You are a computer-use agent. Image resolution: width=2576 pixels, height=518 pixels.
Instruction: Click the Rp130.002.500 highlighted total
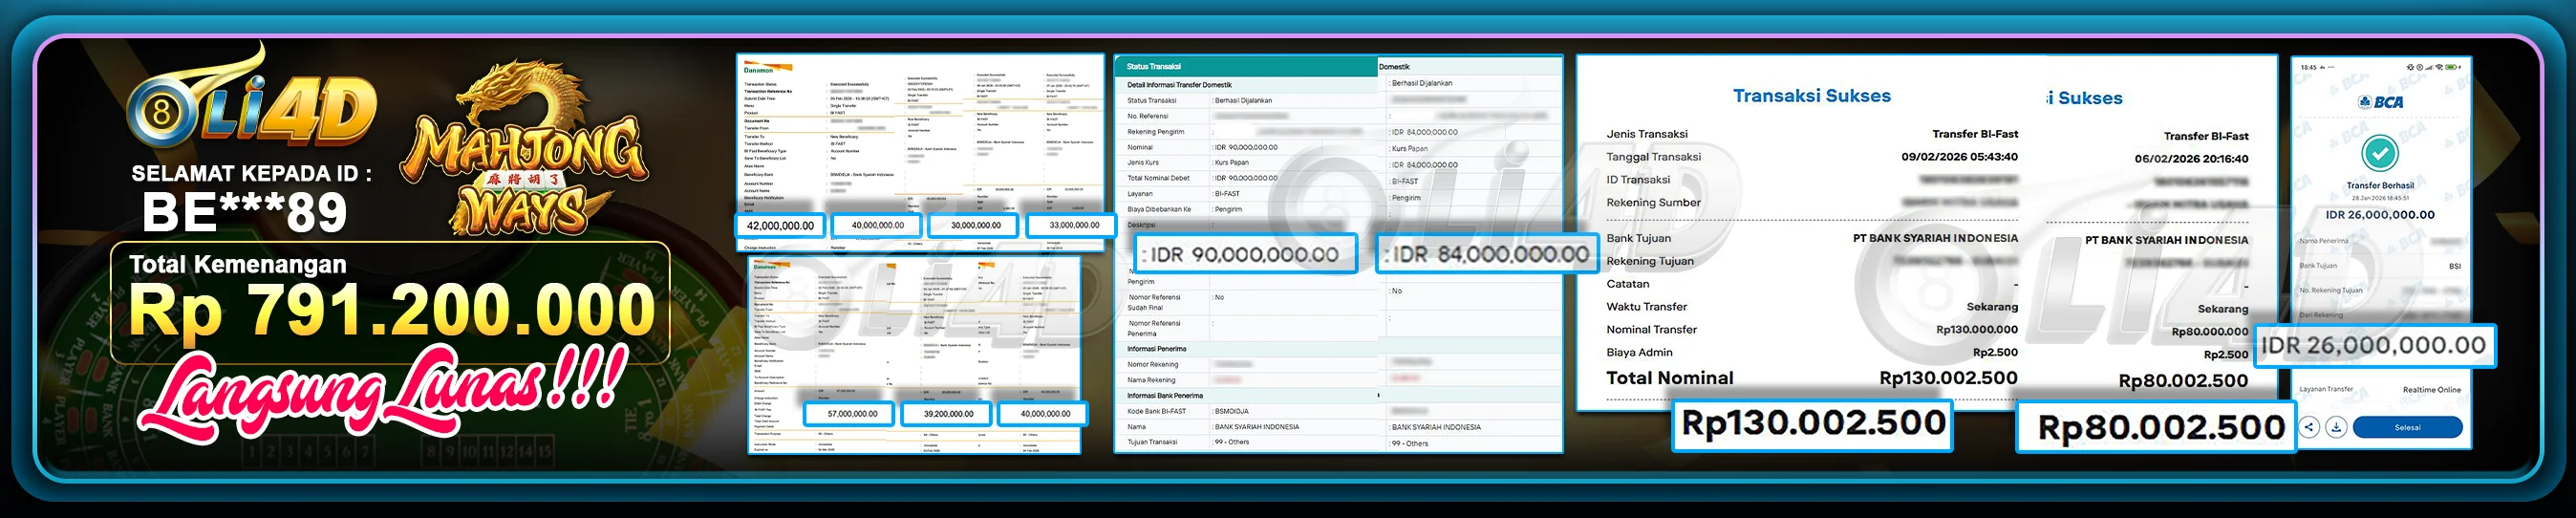[x=1812, y=424]
